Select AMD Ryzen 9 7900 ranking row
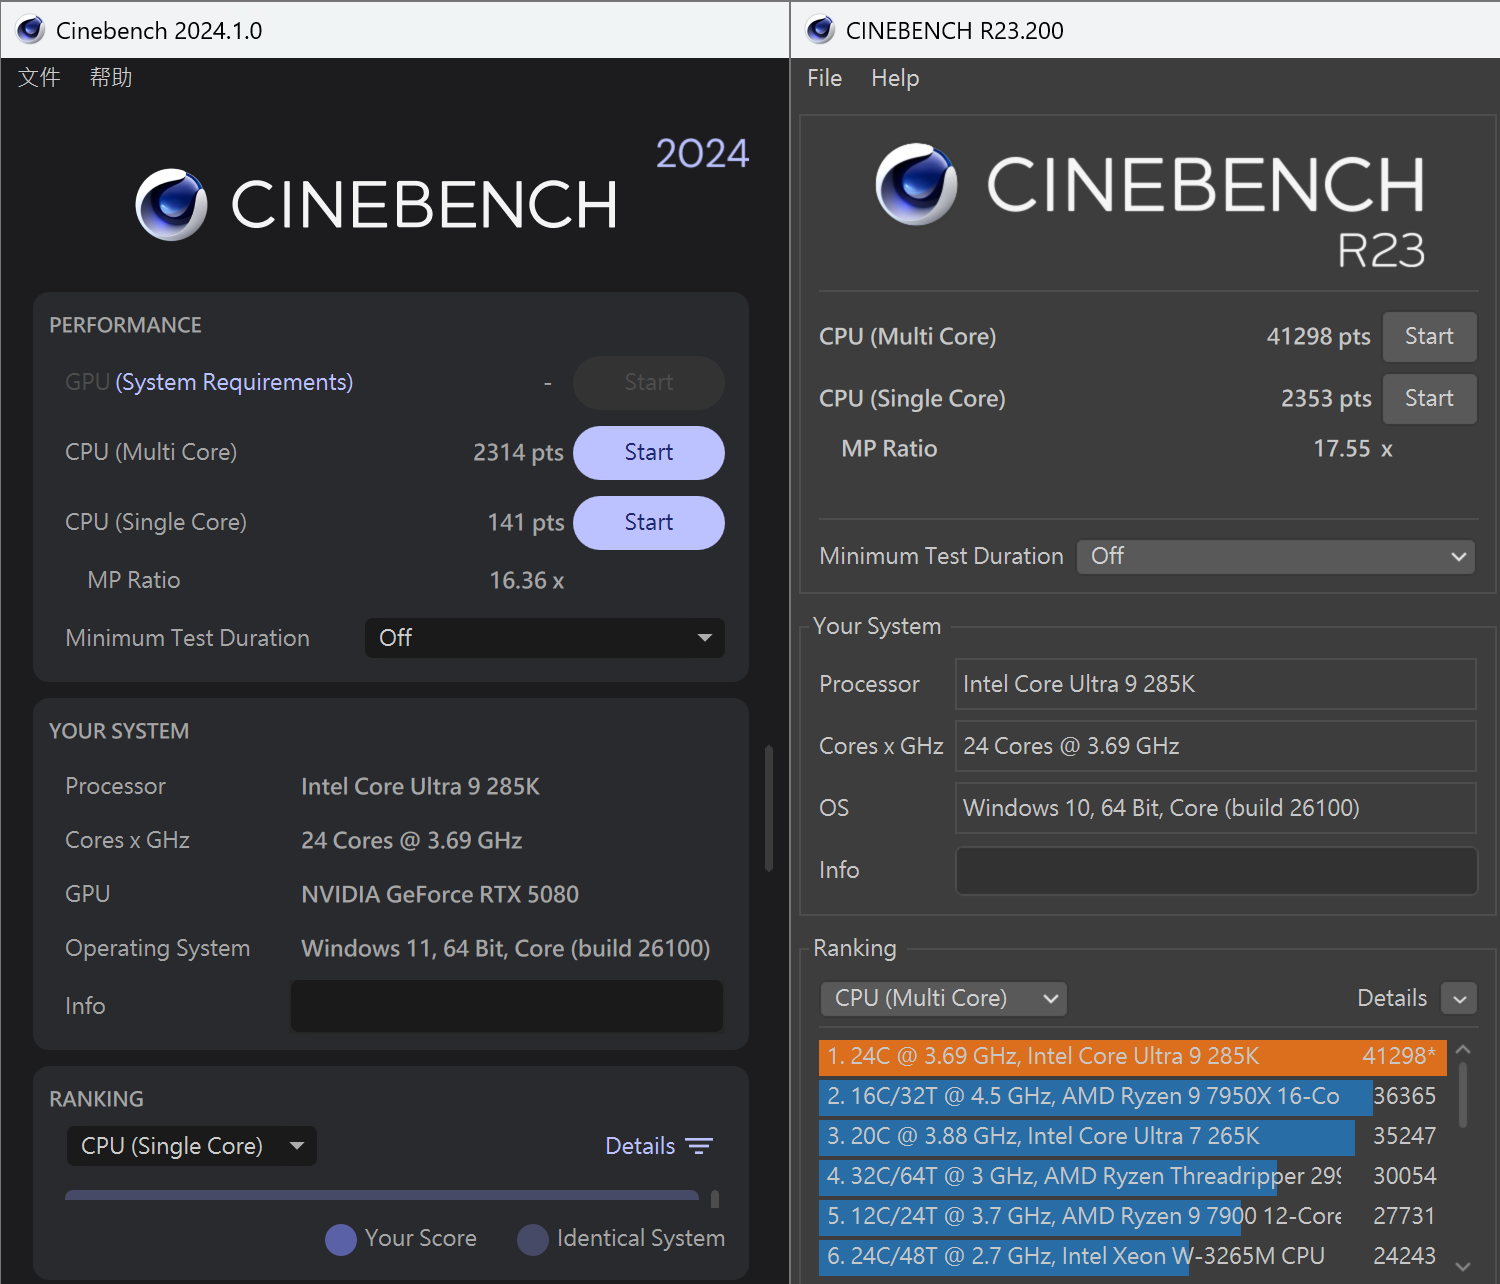1500x1284 pixels. point(1132,1217)
